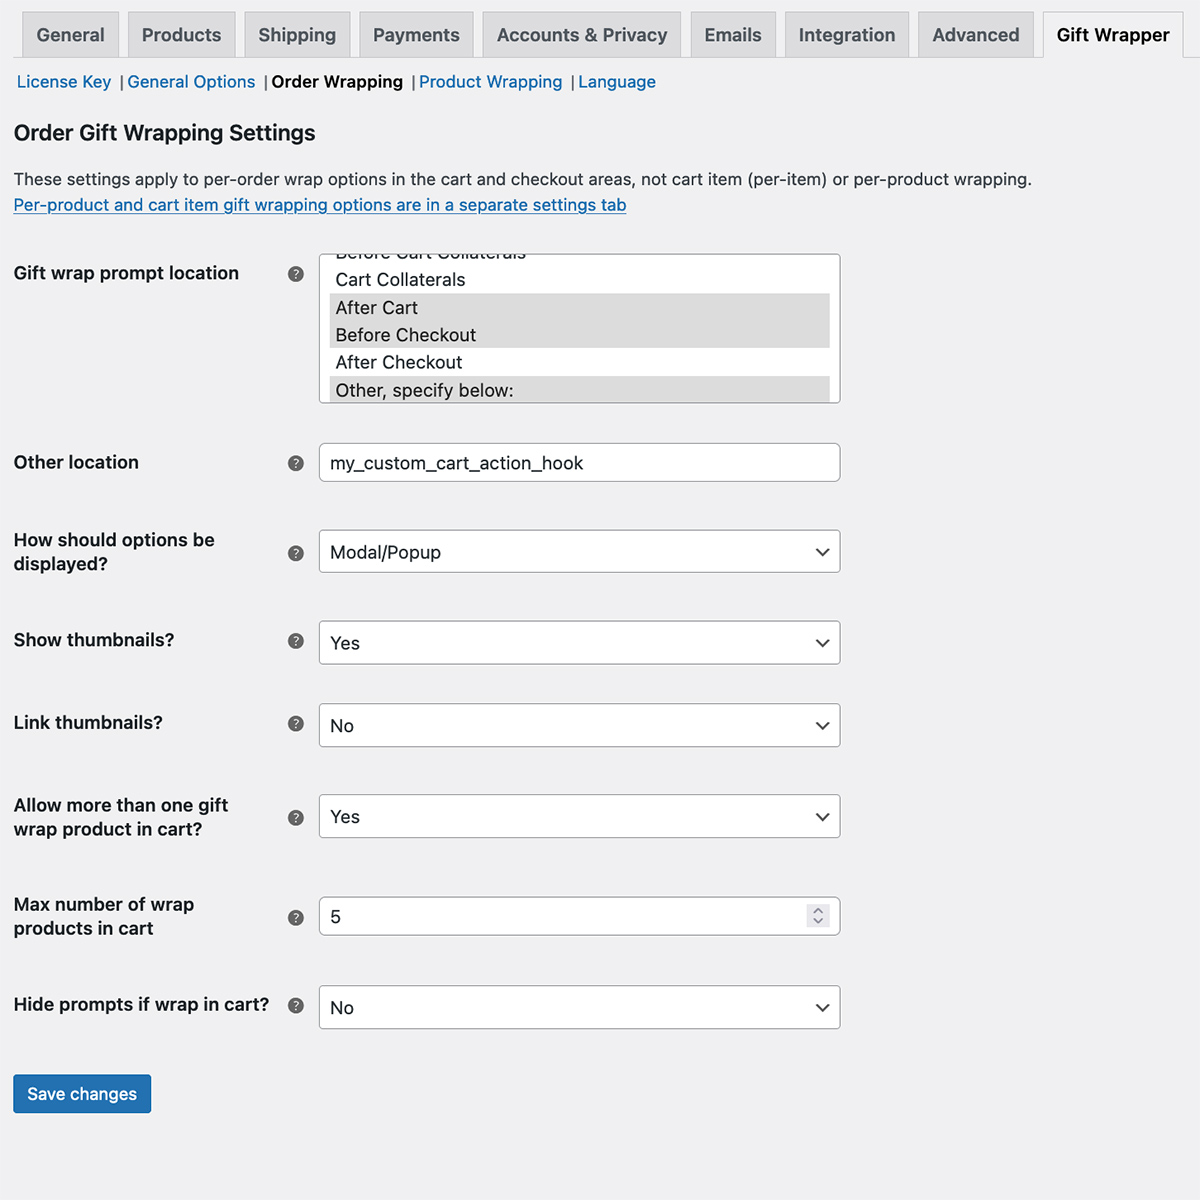Expand Allow more than one gift wrap dropdown
This screenshot has height=1200, width=1200.
click(579, 817)
